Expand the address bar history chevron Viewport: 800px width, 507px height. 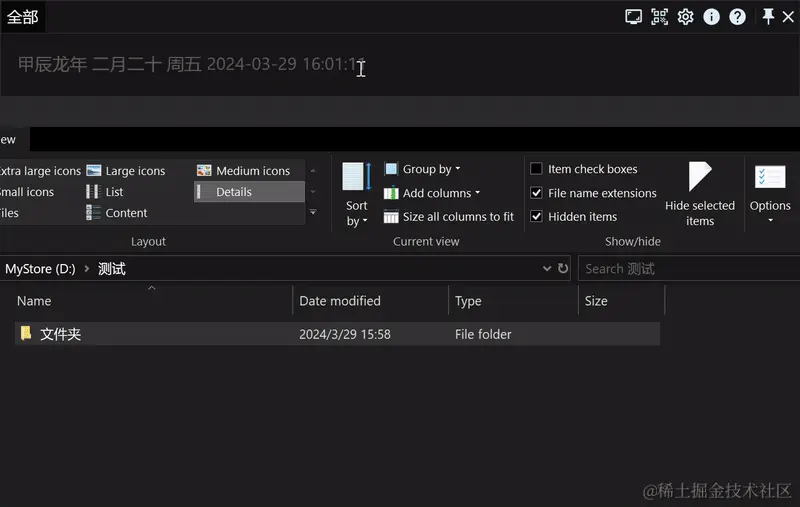[547, 268]
